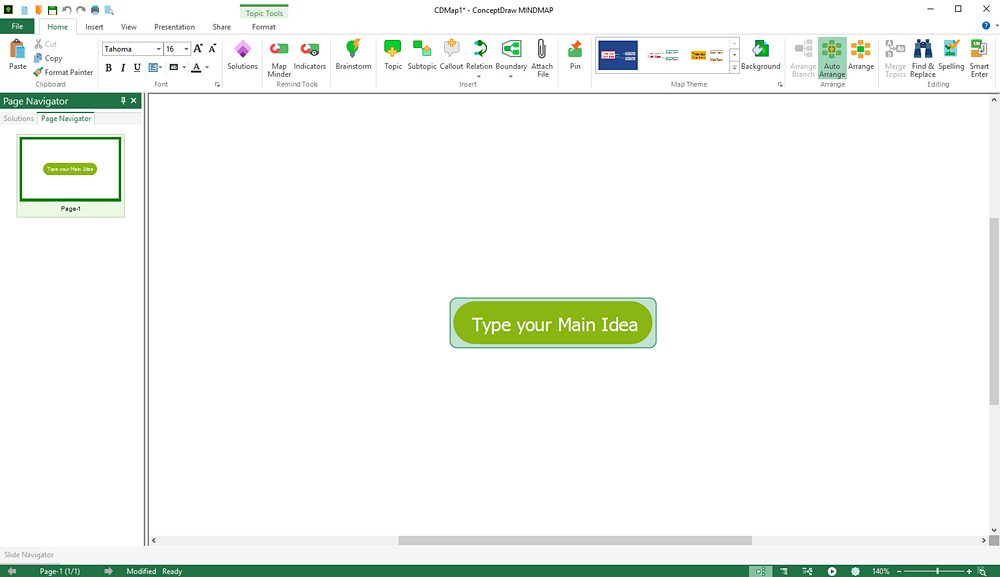Click the Map Minder icon

click(x=279, y=49)
